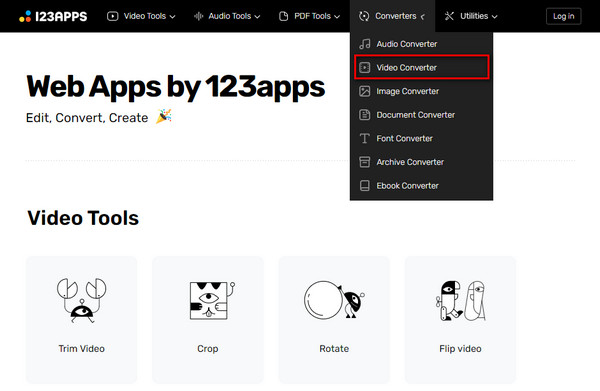The height and width of the screenshot is (391, 600).
Task: Open Ebook Converter from the menu
Action: (x=421, y=186)
